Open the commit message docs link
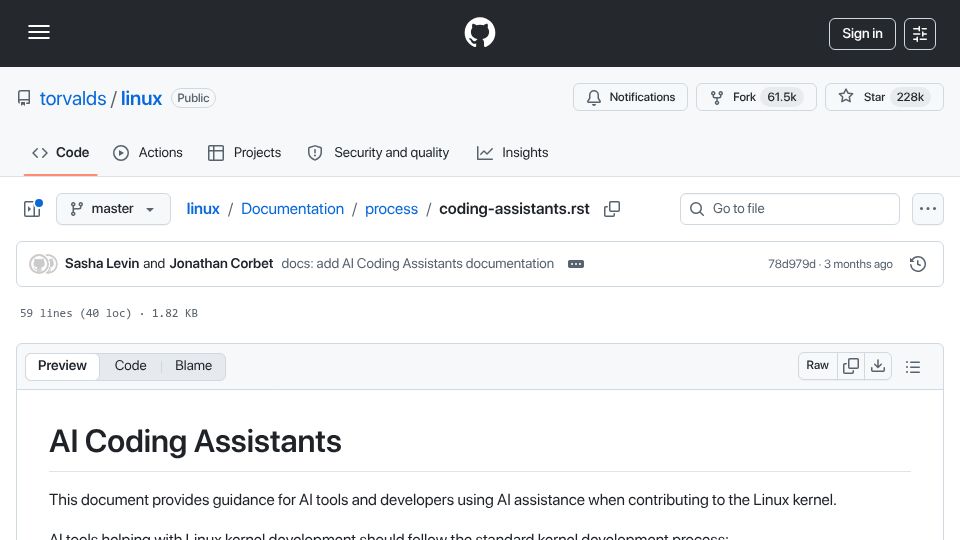Image resolution: width=960 pixels, height=540 pixels. [418, 263]
